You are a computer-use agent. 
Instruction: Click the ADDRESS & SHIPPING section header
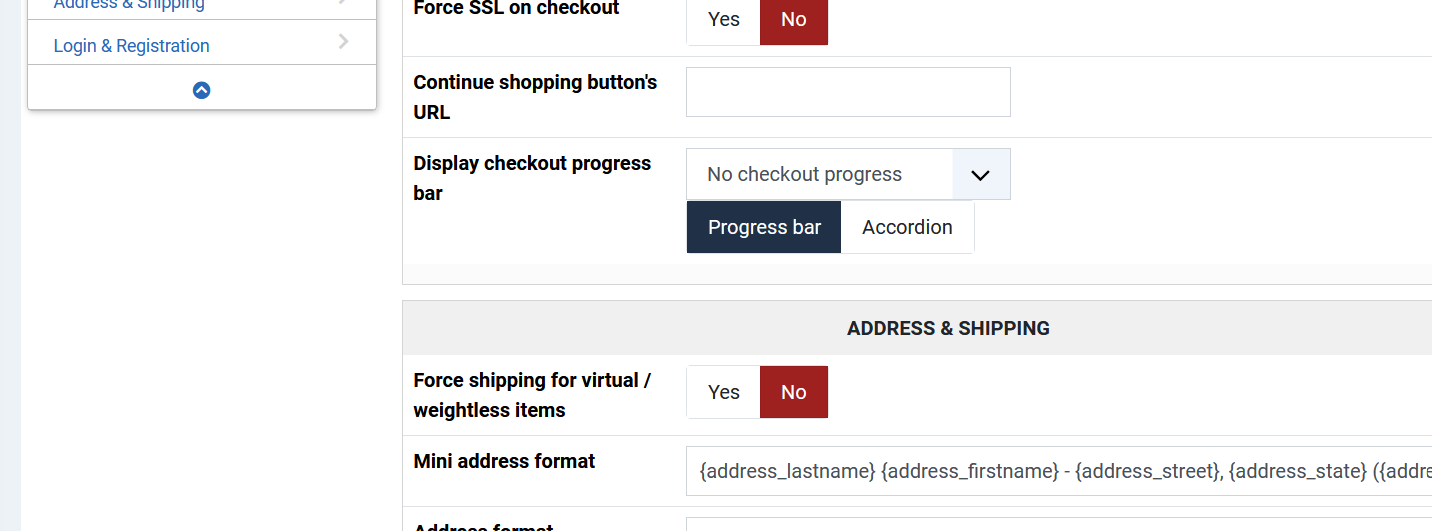pos(948,328)
